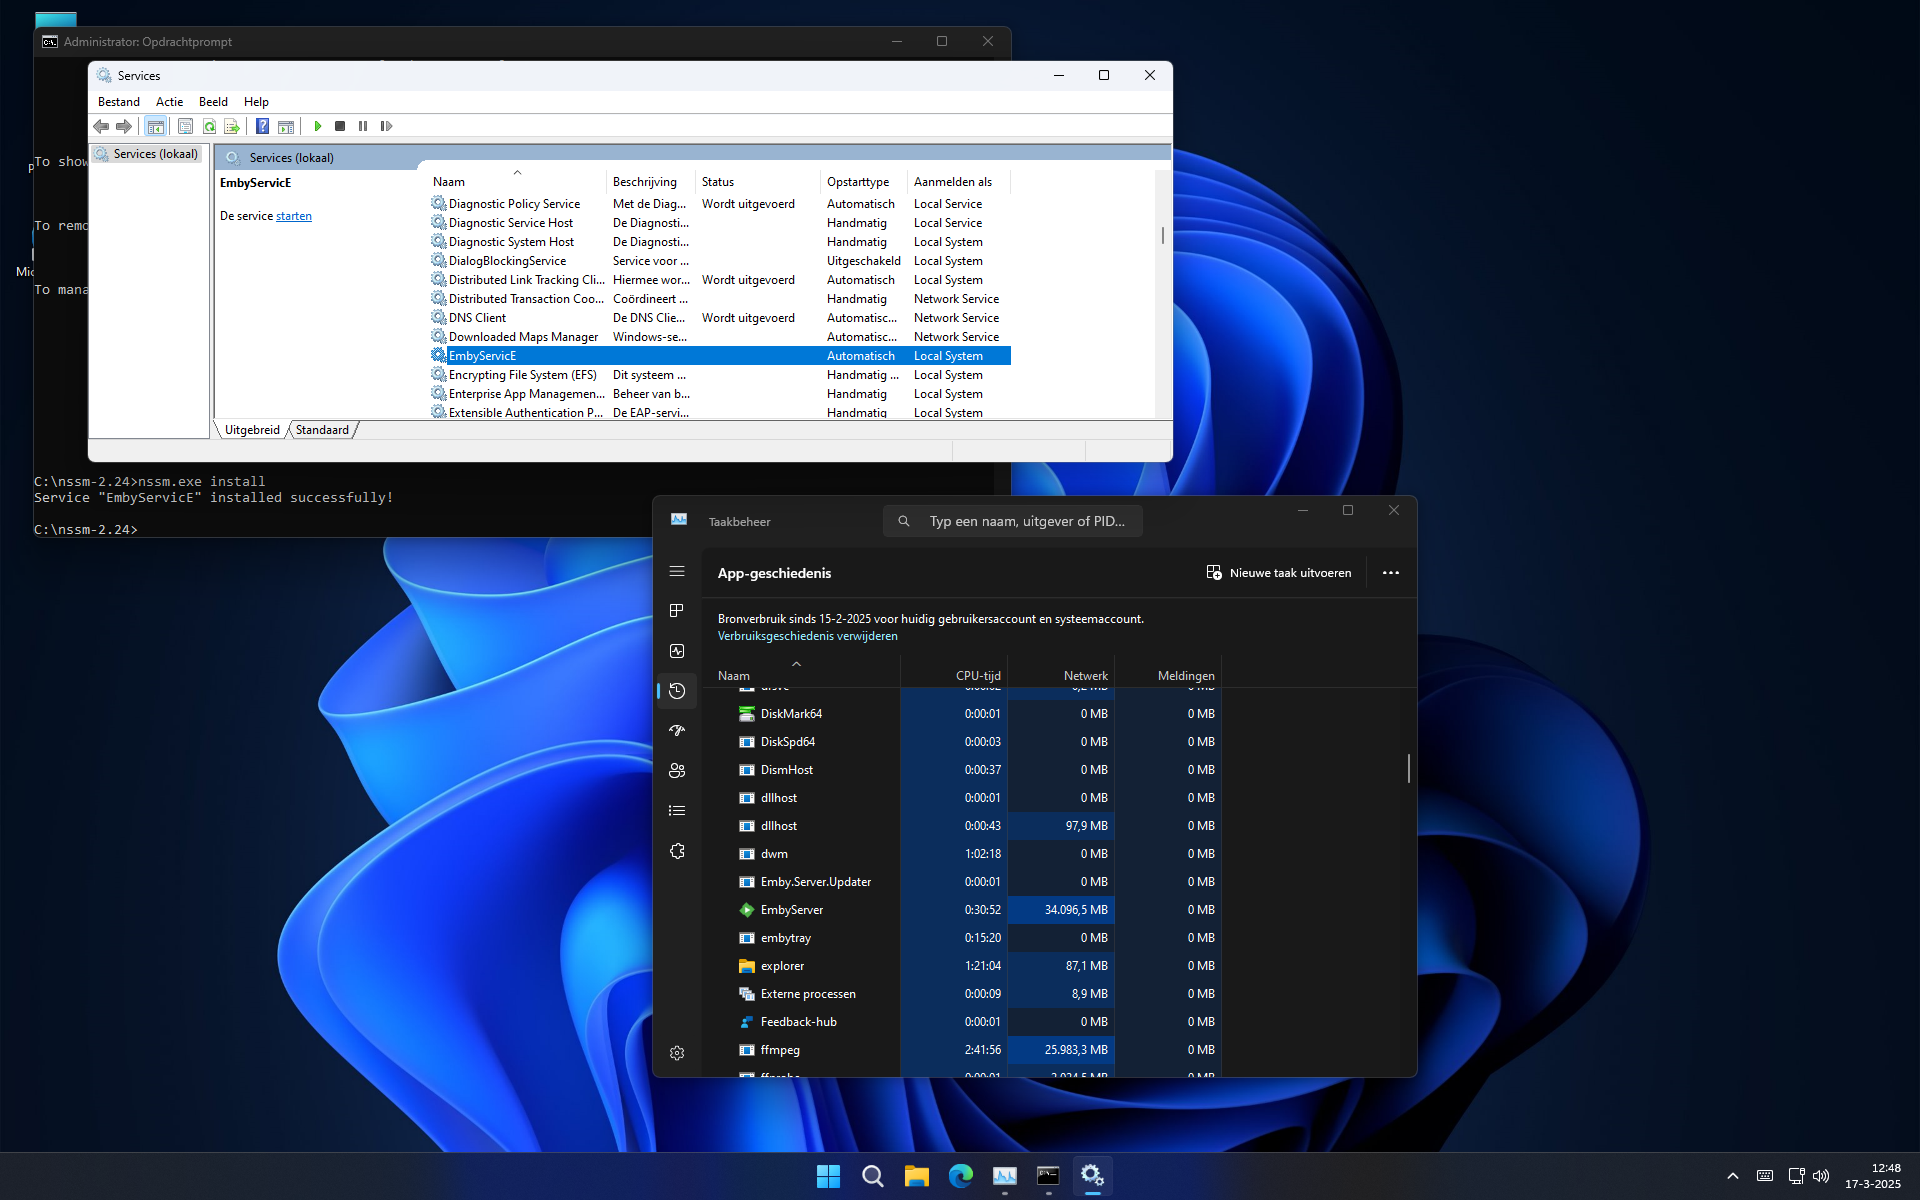Viewport: 1920px width, 1200px height.
Task: Open the Services puzzle icon in Task Manager
Action: point(677,851)
